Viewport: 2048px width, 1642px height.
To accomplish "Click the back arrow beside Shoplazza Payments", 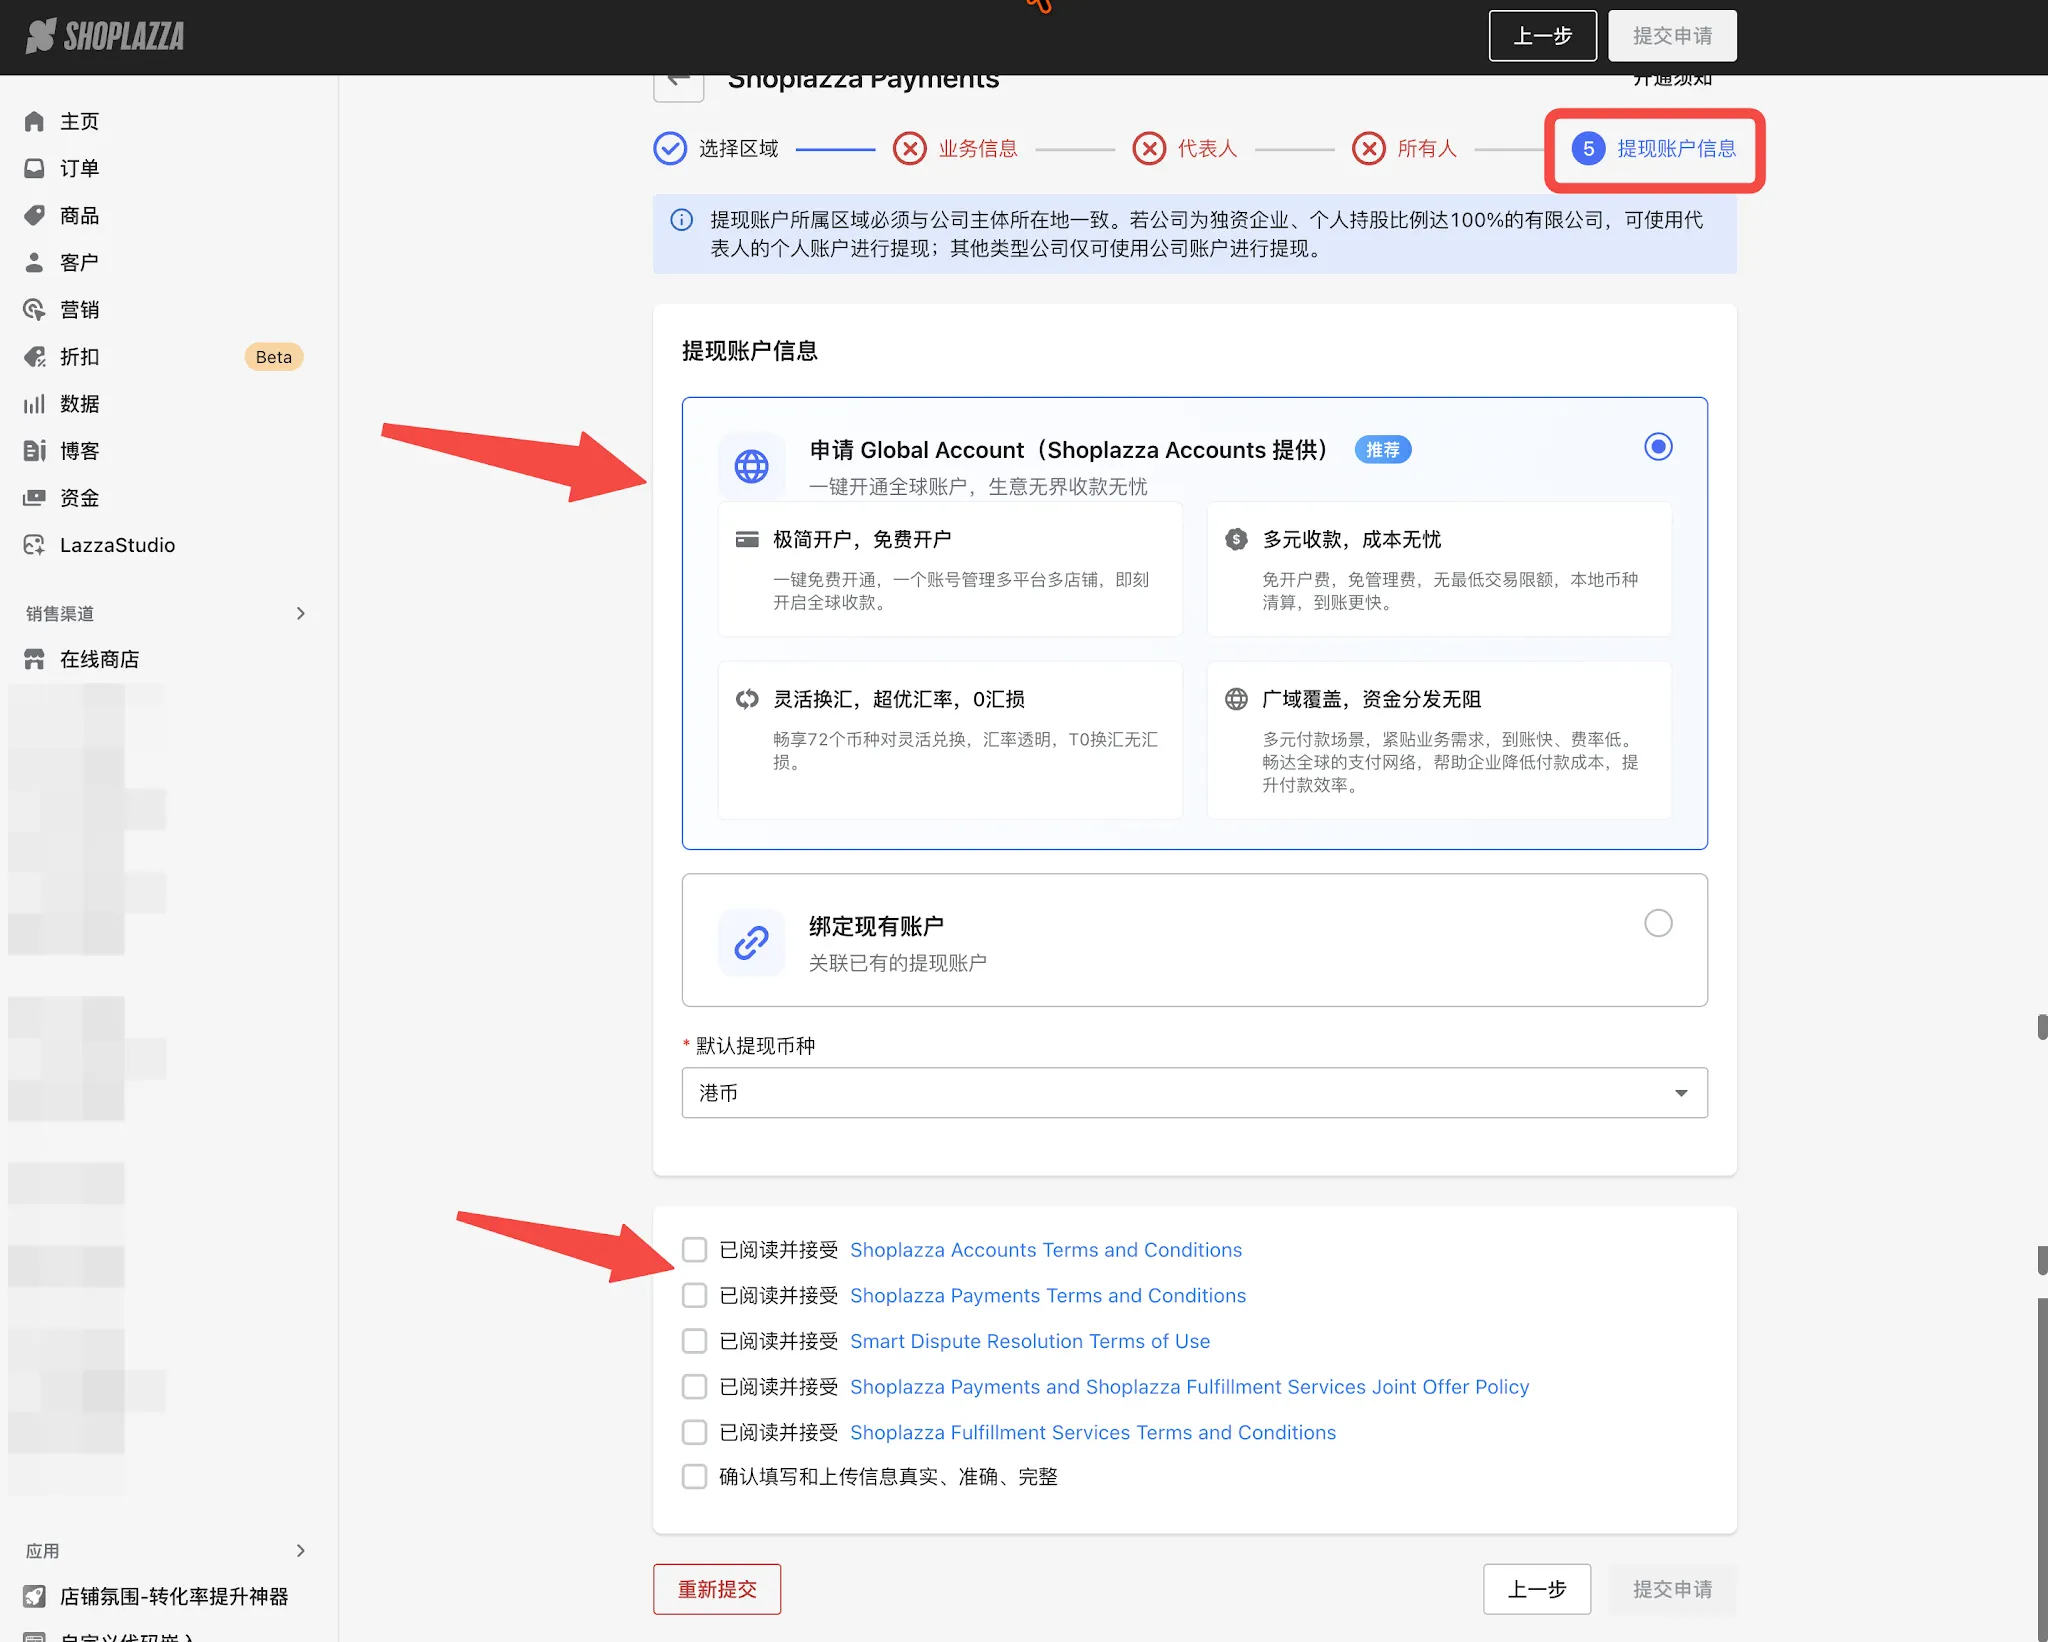I will [x=678, y=82].
